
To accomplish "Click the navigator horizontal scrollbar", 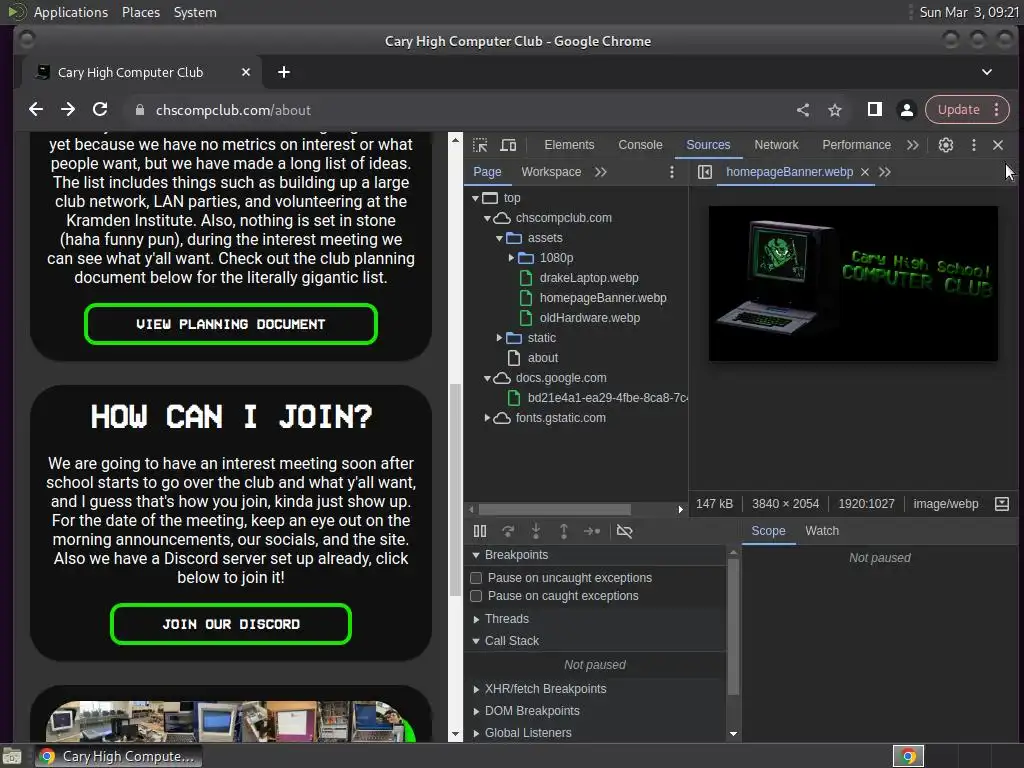I will tap(554, 509).
